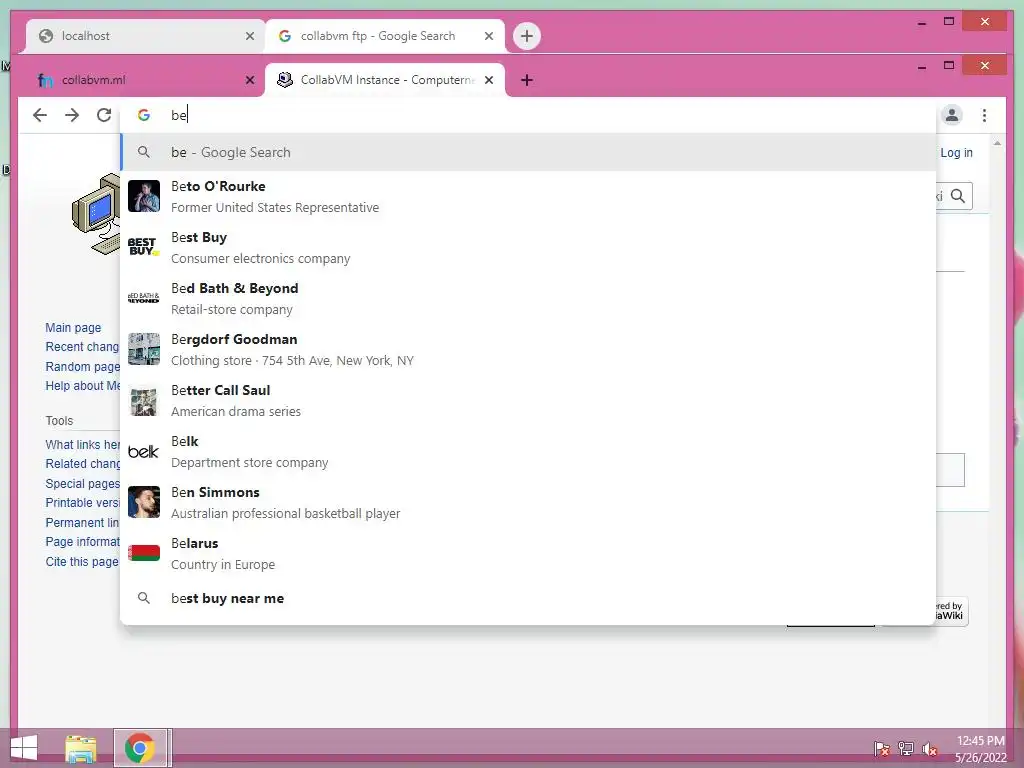1024x768 pixels.
Task: Select the CollabVM Instance tab
Action: [x=385, y=80]
